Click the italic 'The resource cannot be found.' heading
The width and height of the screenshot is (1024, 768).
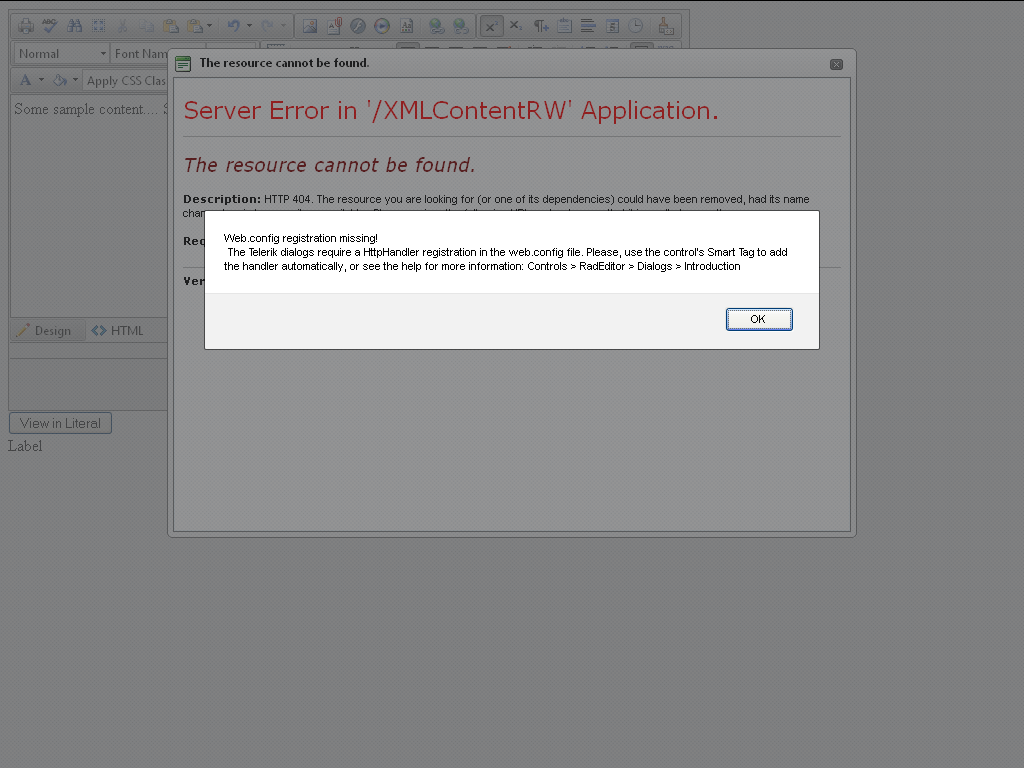pos(329,165)
